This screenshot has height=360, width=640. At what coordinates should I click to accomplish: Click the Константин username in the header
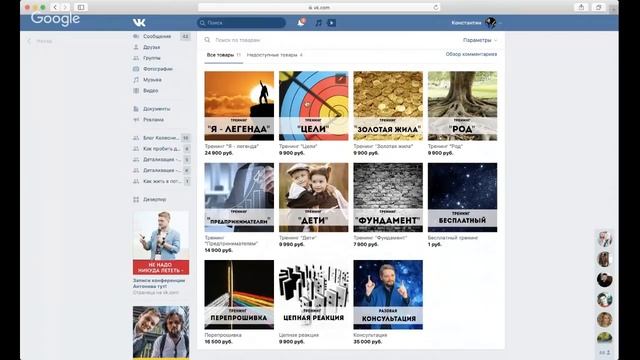coord(466,23)
